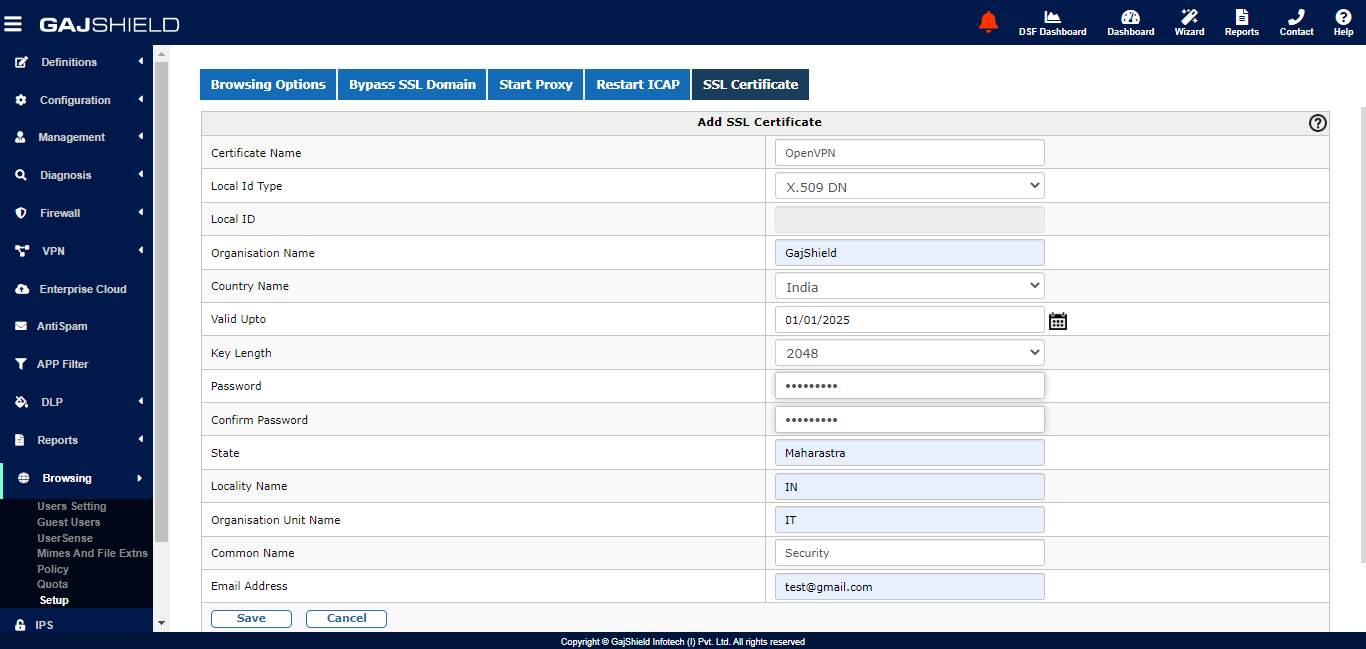Screen dimensions: 1366x649
Task: Open the Restart ICAP tab
Action: pyautogui.click(x=638, y=84)
